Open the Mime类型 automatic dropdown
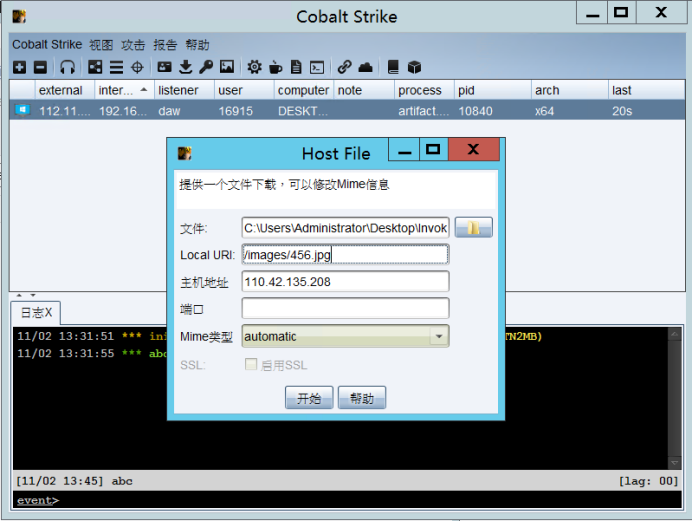Image resolution: width=692 pixels, height=521 pixels. tap(438, 336)
